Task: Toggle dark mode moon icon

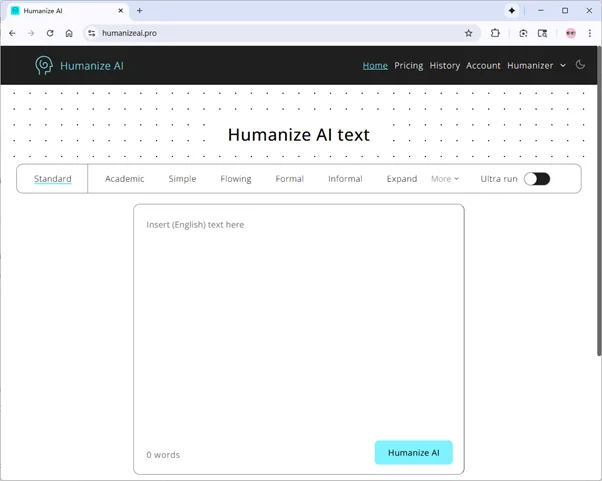Action: click(x=580, y=65)
